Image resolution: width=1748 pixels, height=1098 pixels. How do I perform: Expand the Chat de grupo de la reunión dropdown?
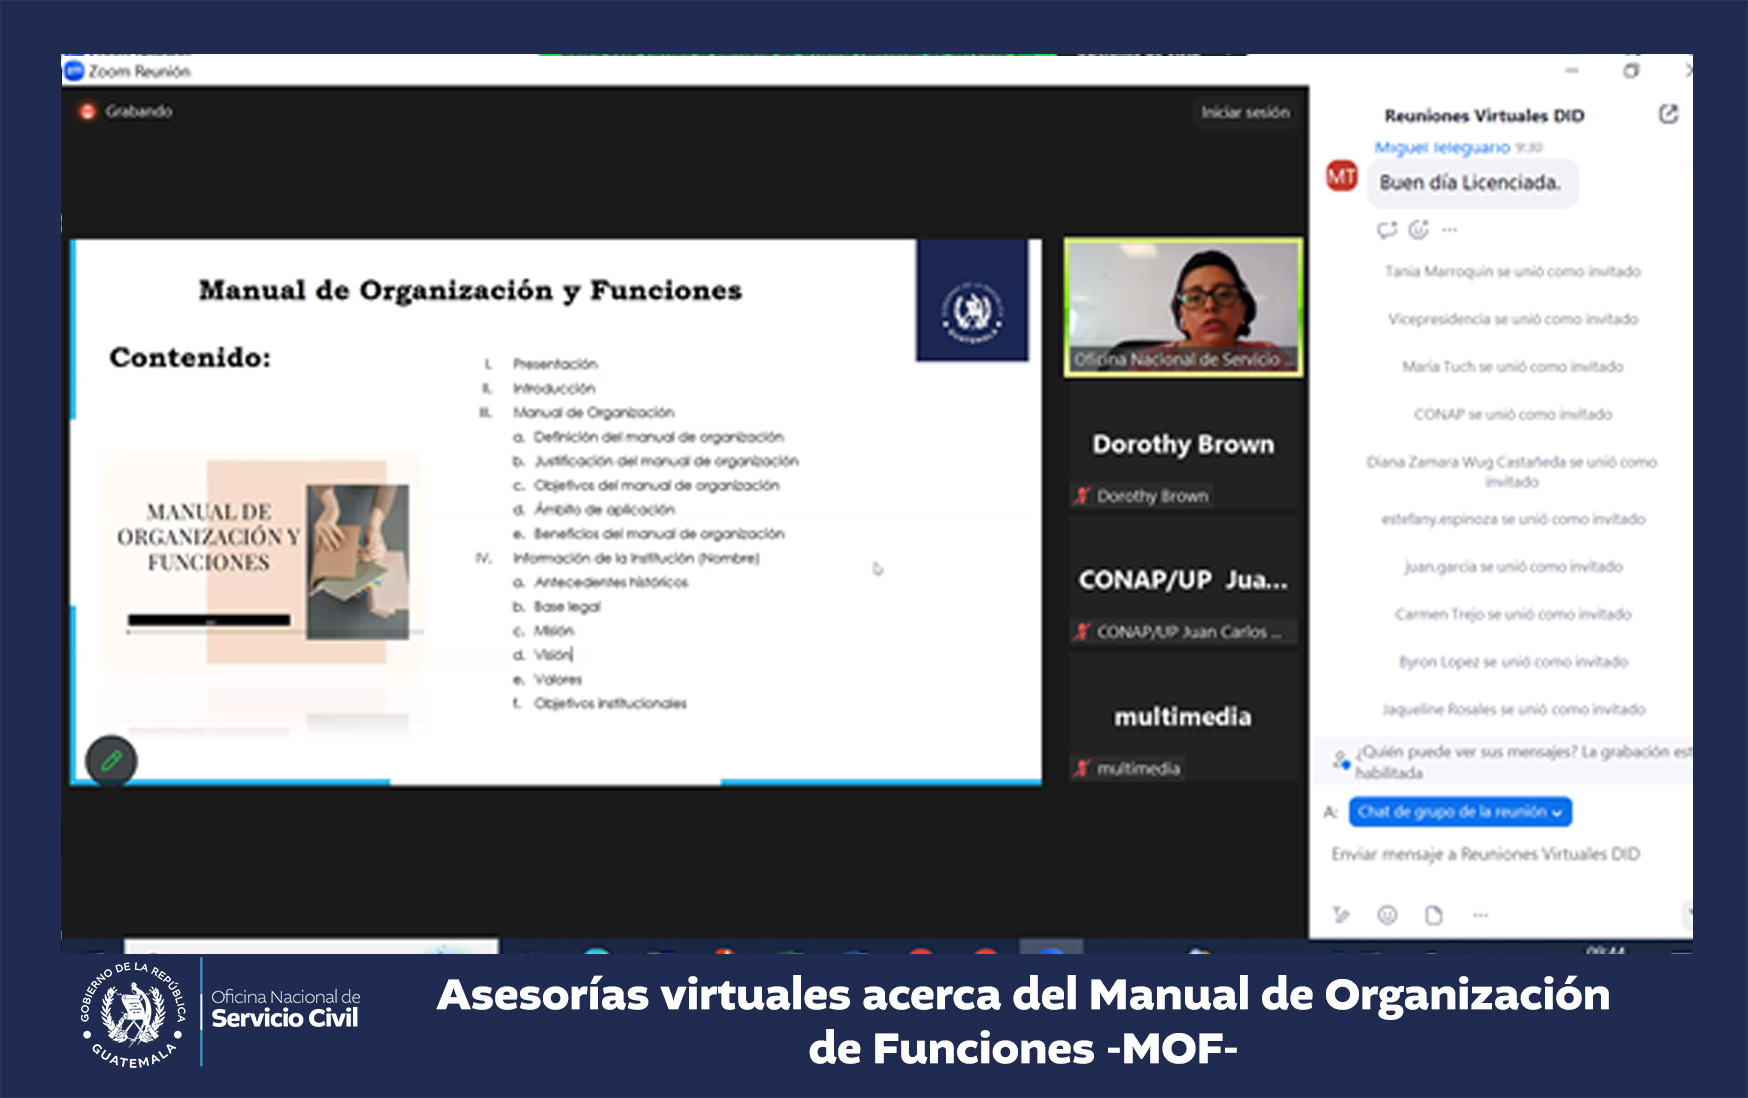(1459, 812)
